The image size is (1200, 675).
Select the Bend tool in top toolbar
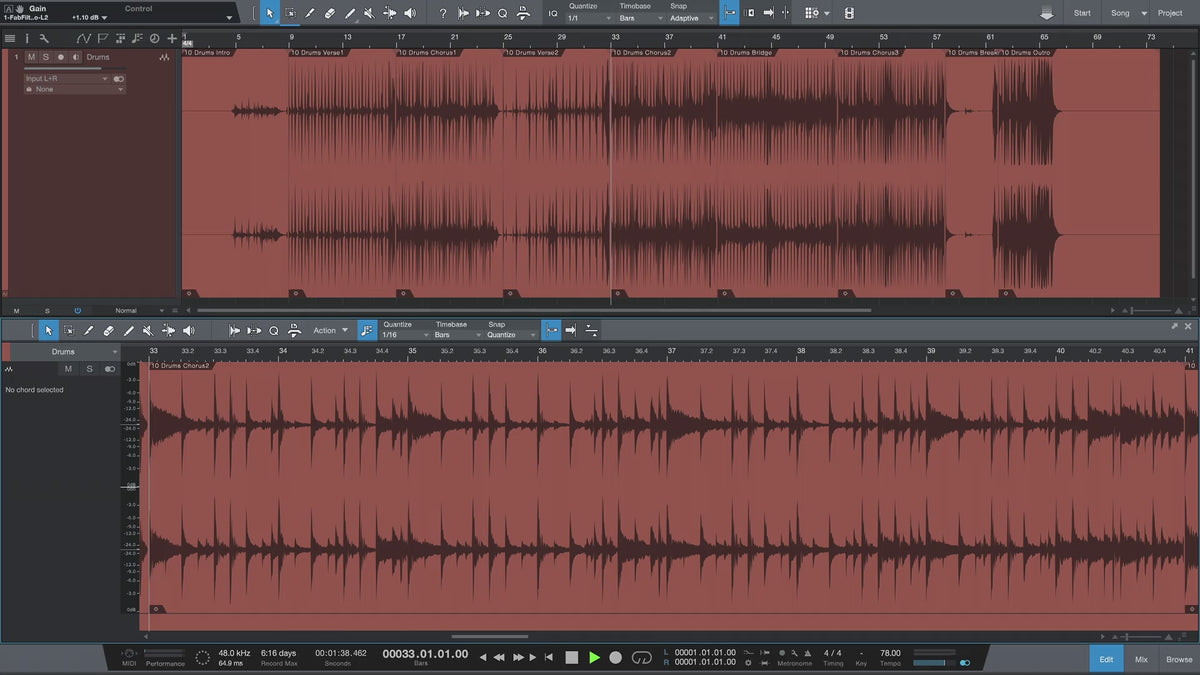click(x=389, y=13)
